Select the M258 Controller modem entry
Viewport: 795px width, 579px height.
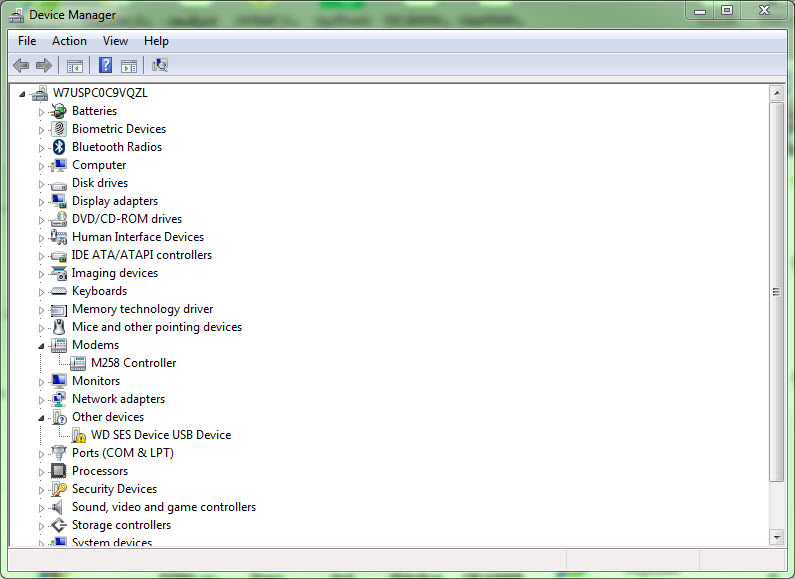(x=133, y=363)
